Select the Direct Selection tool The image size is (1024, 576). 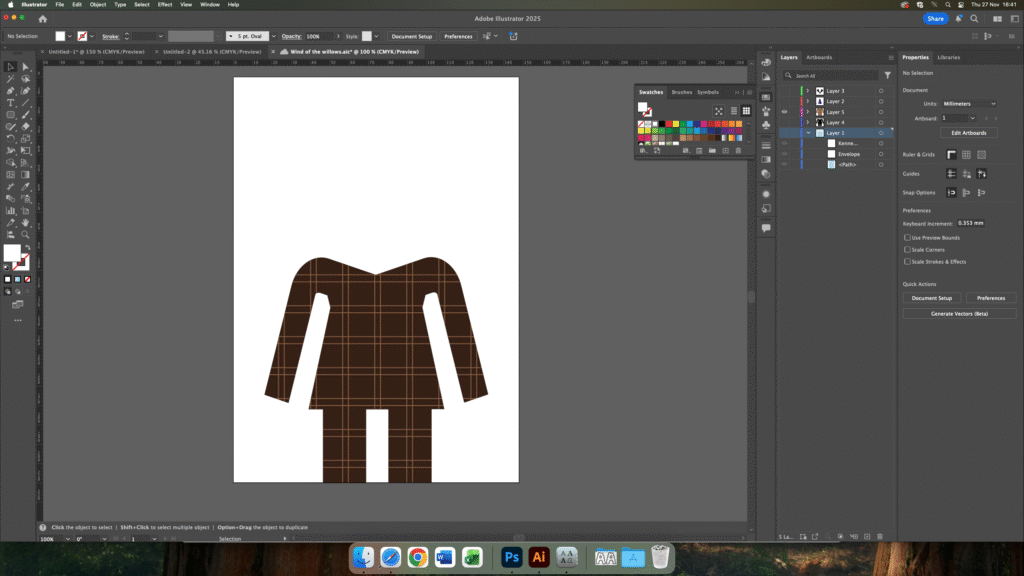[25, 67]
